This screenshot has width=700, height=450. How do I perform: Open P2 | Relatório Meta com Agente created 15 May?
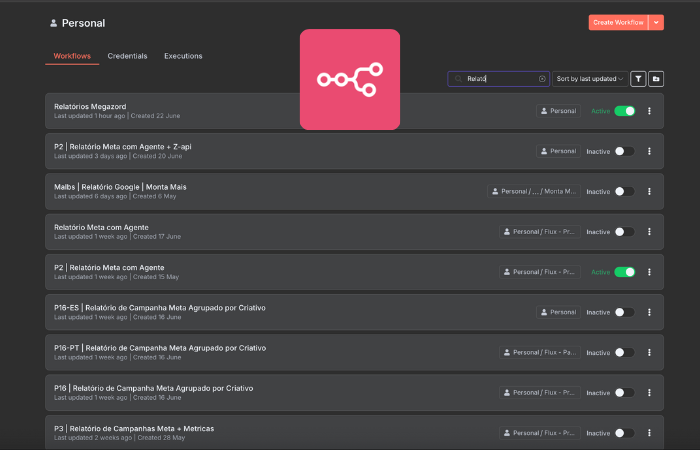[109, 268]
